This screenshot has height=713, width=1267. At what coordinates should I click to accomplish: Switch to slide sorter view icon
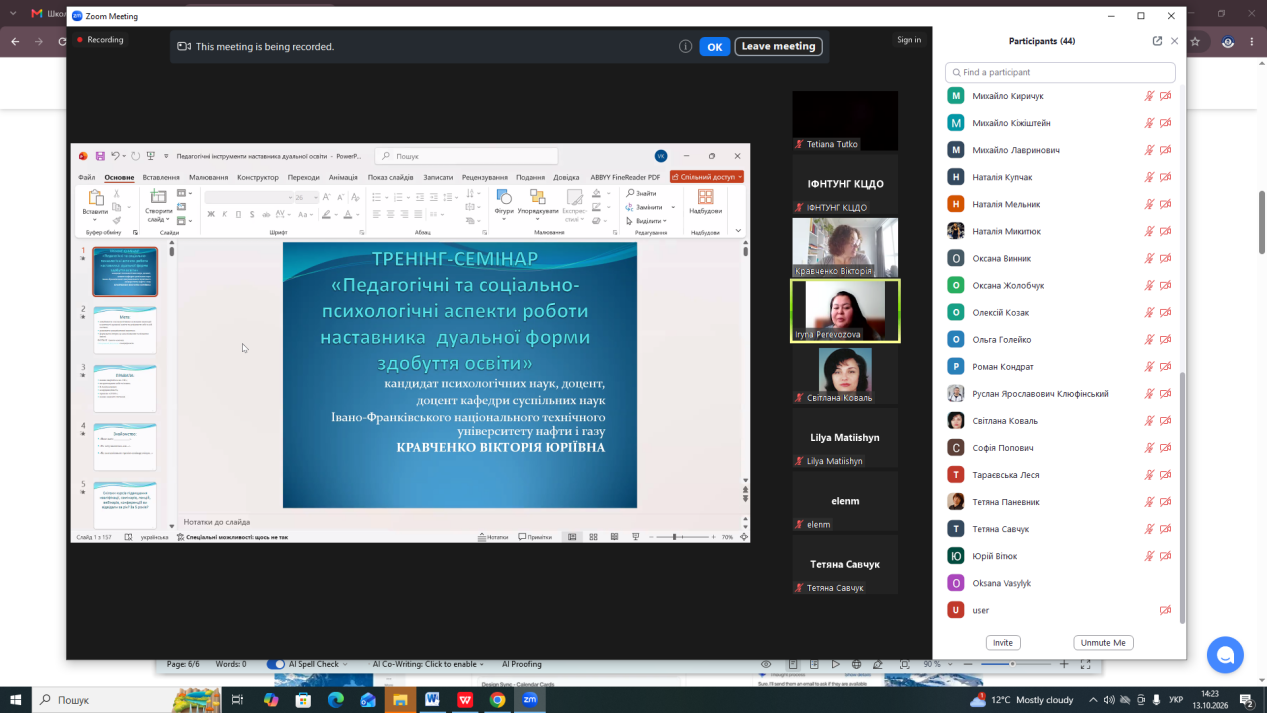pos(593,537)
